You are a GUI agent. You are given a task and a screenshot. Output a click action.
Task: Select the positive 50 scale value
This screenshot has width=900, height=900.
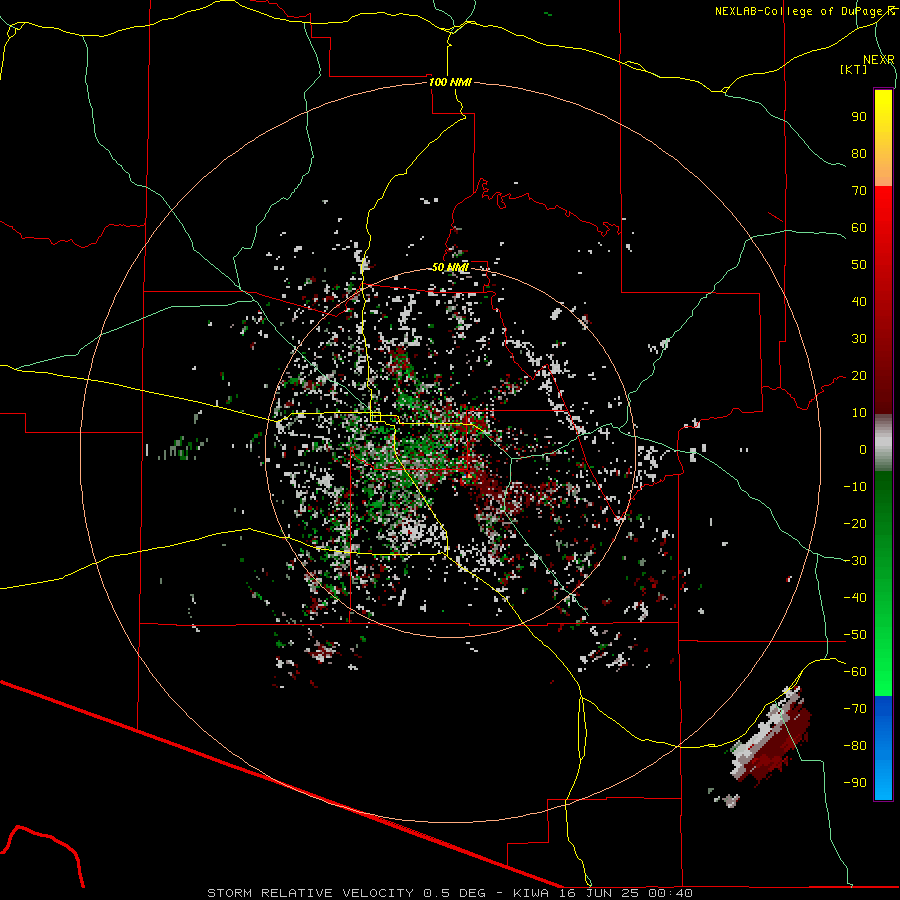click(859, 265)
